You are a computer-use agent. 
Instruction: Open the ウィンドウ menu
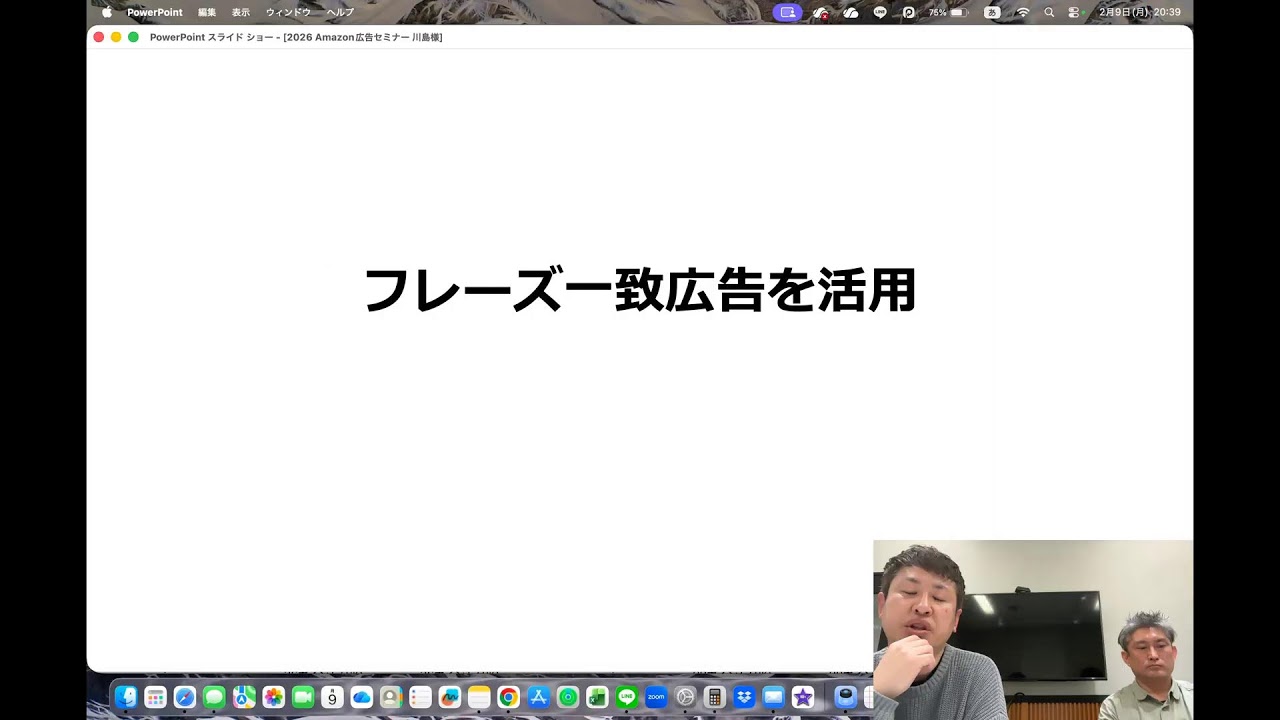[288, 12]
